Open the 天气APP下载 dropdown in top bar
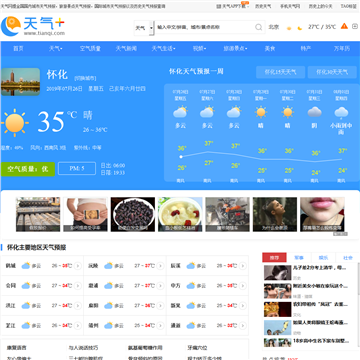The width and height of the screenshot is (360, 360). coord(233,6)
